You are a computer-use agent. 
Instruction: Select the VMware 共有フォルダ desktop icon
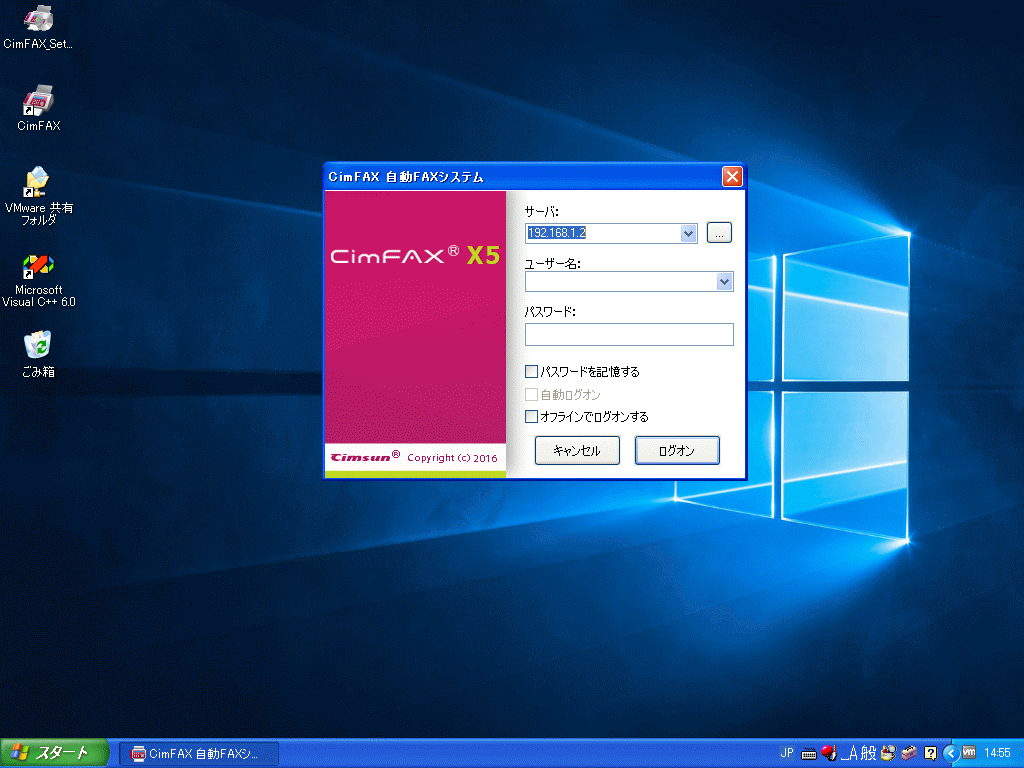[x=38, y=195]
